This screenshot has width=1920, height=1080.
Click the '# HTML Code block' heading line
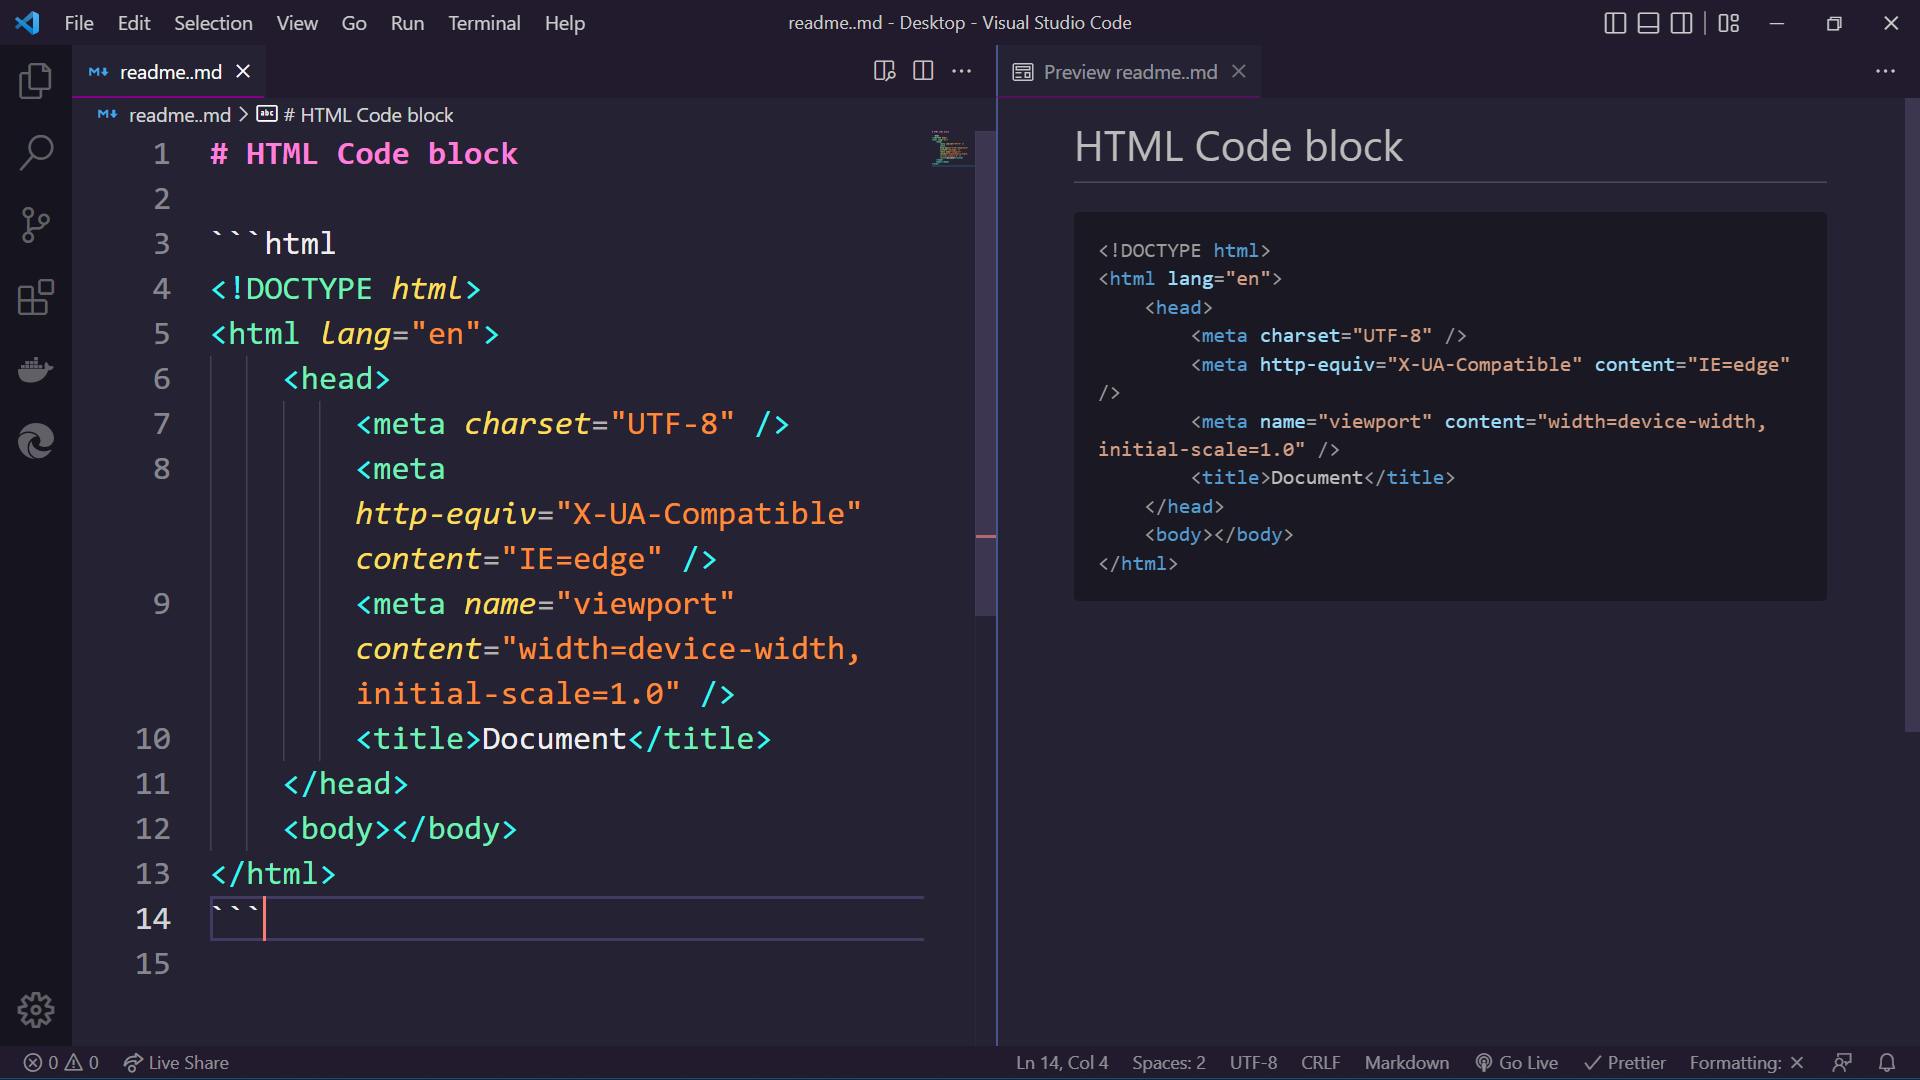(x=364, y=154)
